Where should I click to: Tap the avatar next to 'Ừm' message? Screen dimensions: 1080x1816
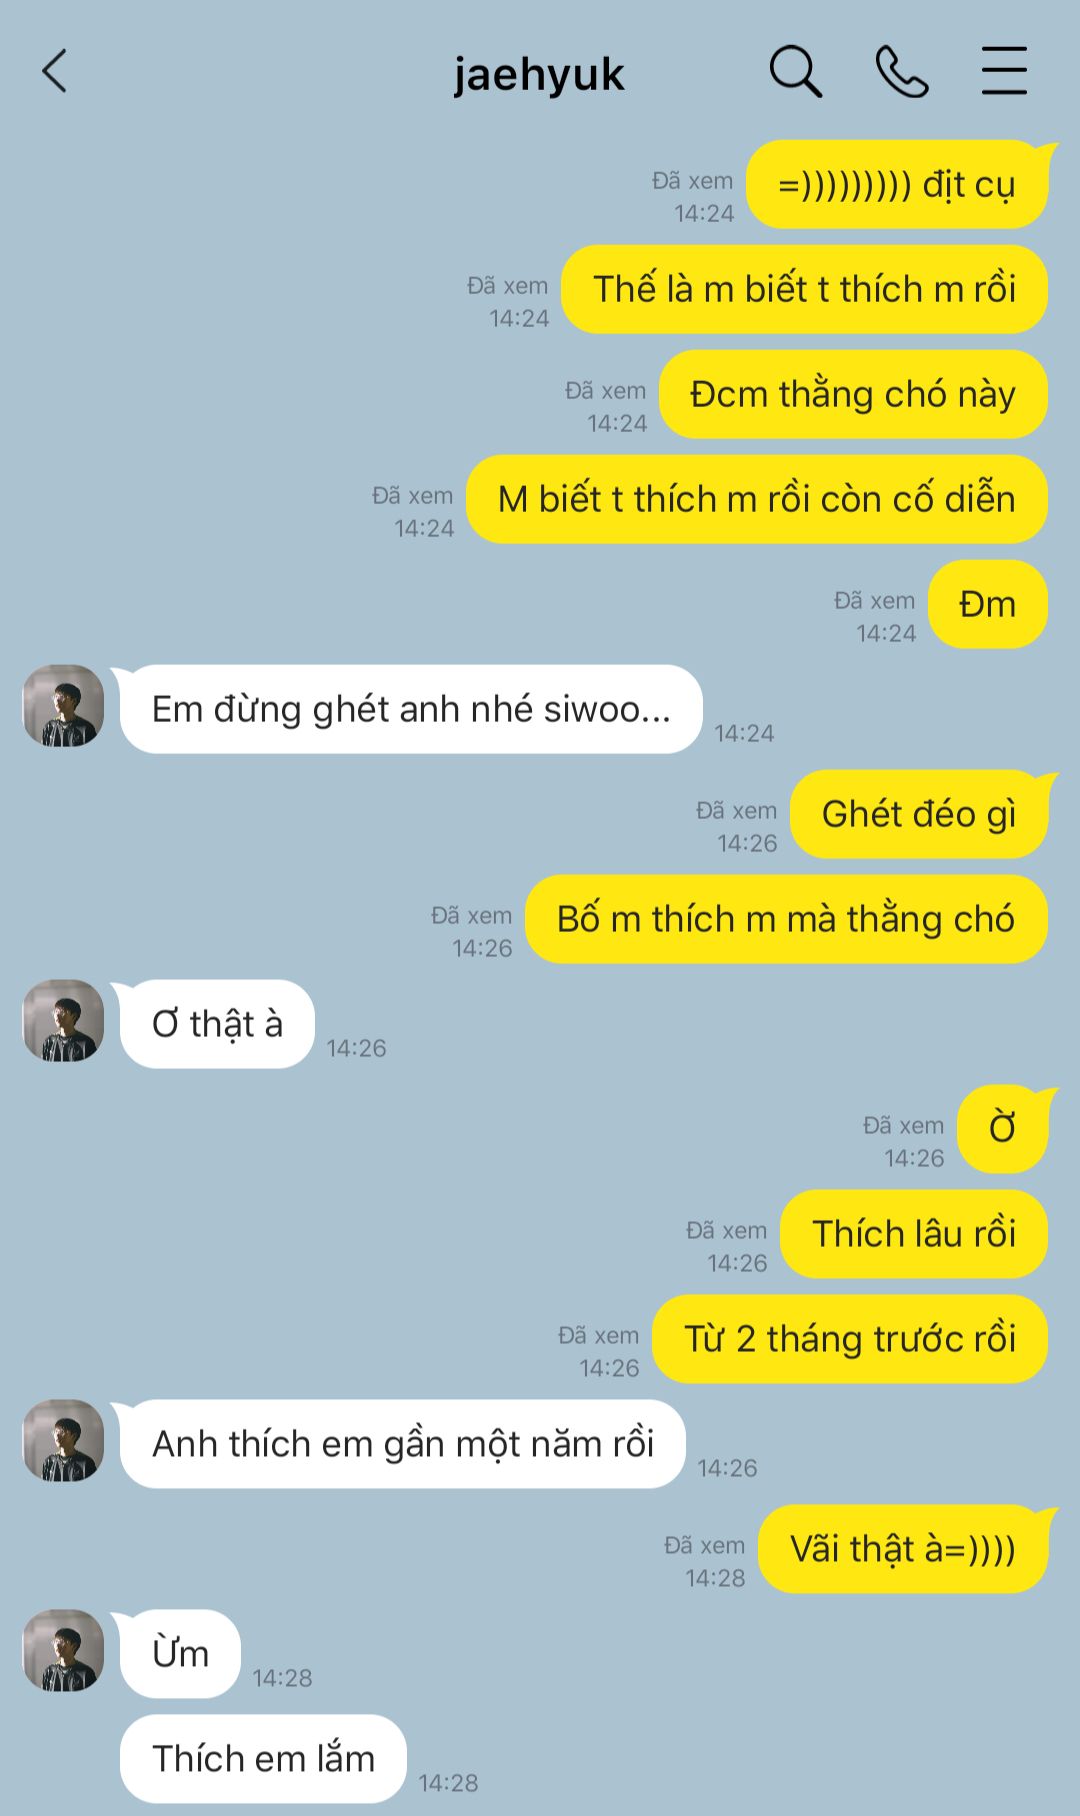coord(64,1651)
